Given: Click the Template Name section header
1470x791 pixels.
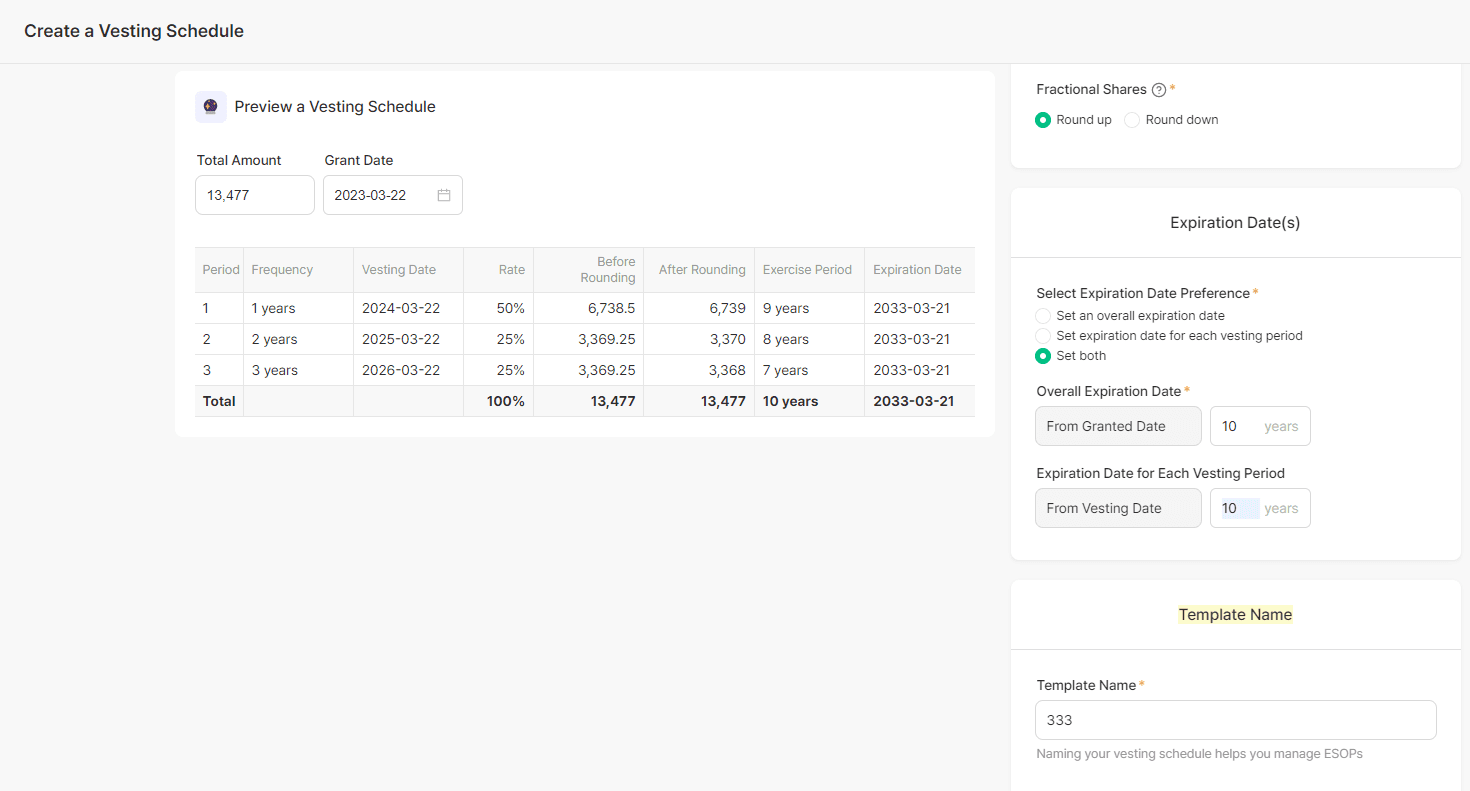Looking at the screenshot, I should (x=1235, y=614).
